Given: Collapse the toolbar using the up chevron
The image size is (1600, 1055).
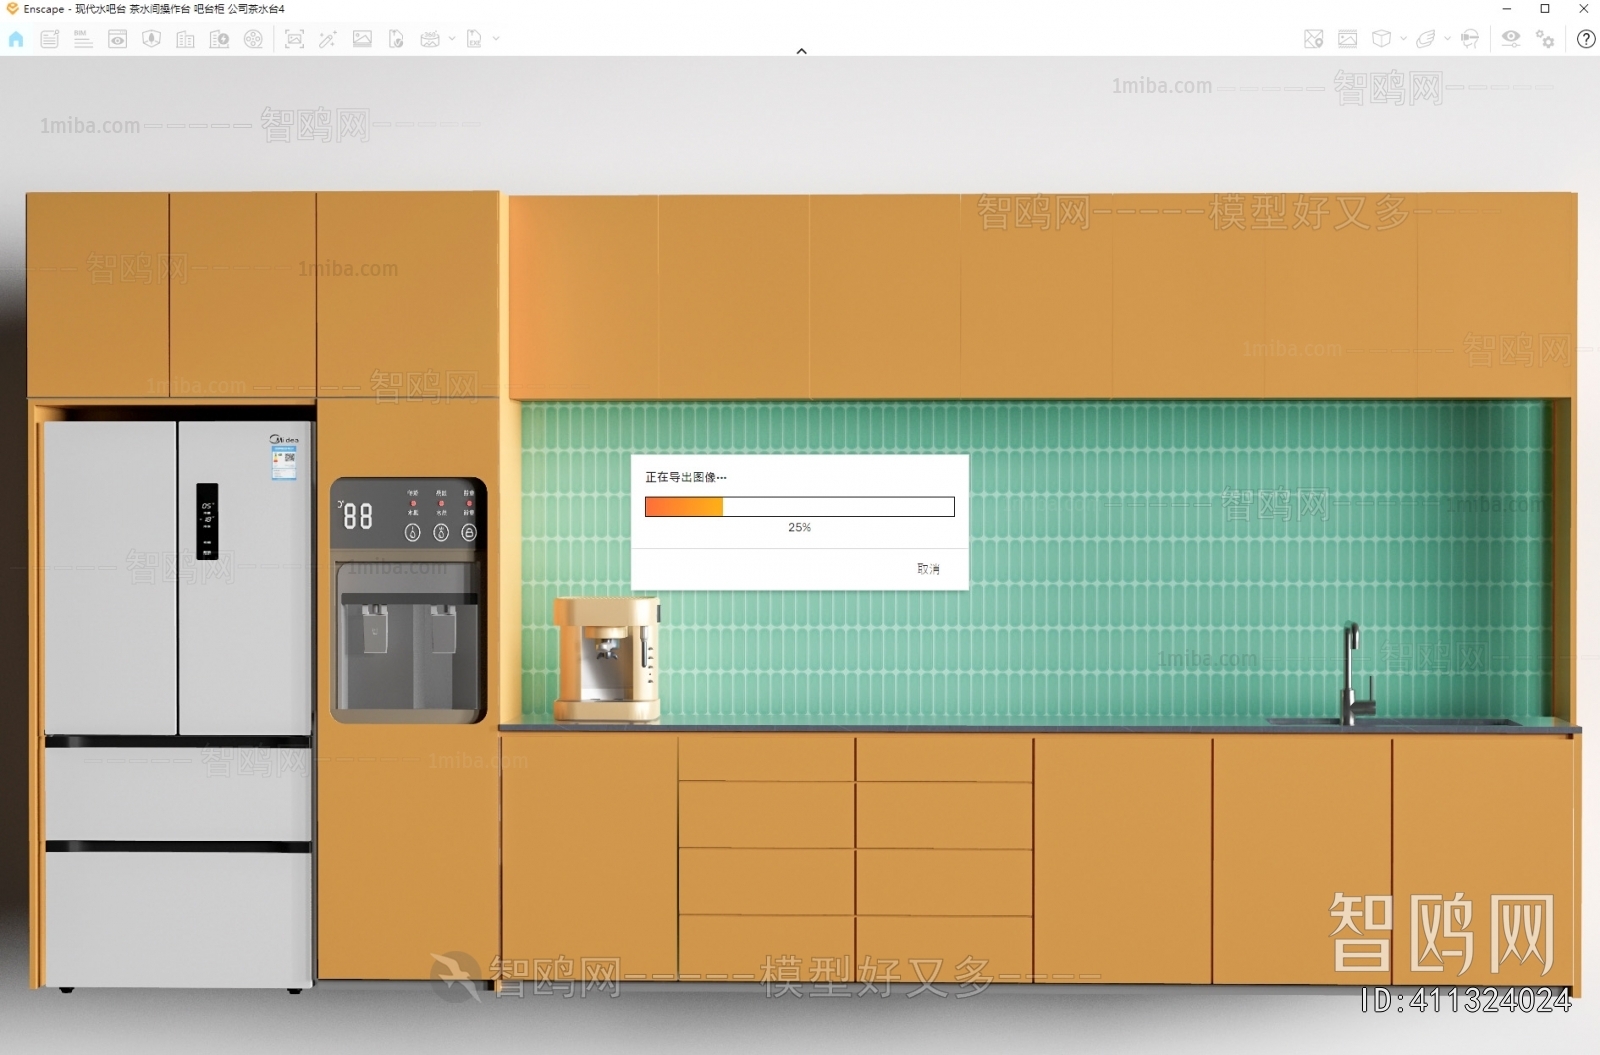Looking at the screenshot, I should click(x=801, y=50).
